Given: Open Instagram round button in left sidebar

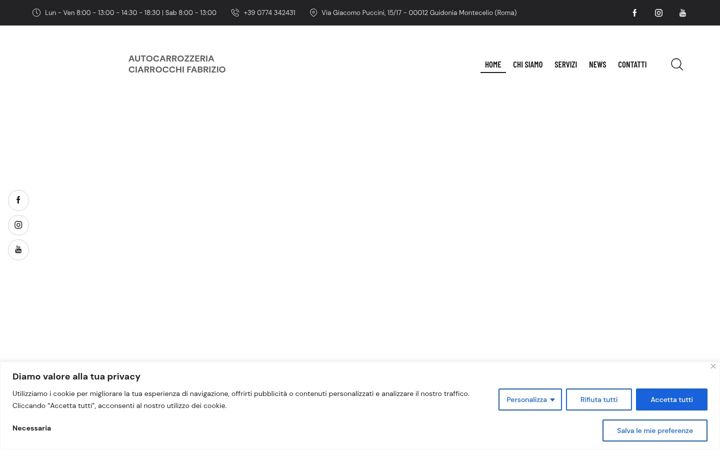Looking at the screenshot, I should pos(18,225).
